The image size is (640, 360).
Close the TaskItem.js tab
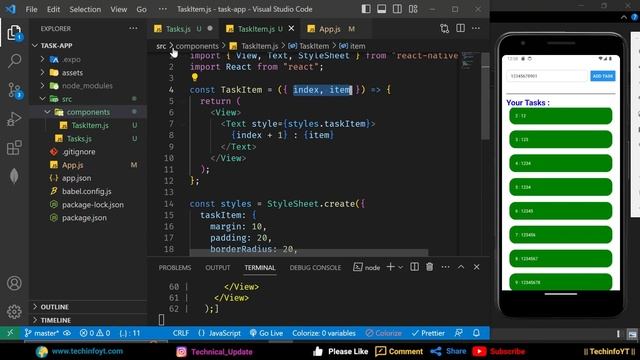click(x=291, y=29)
